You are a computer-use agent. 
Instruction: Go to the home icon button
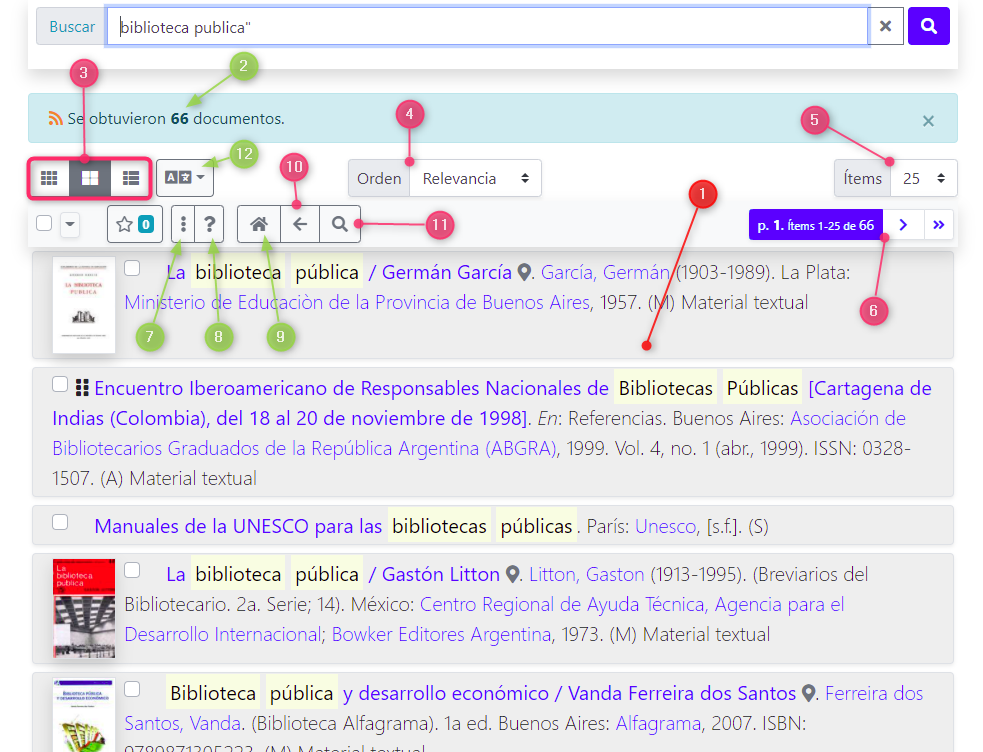[259, 224]
